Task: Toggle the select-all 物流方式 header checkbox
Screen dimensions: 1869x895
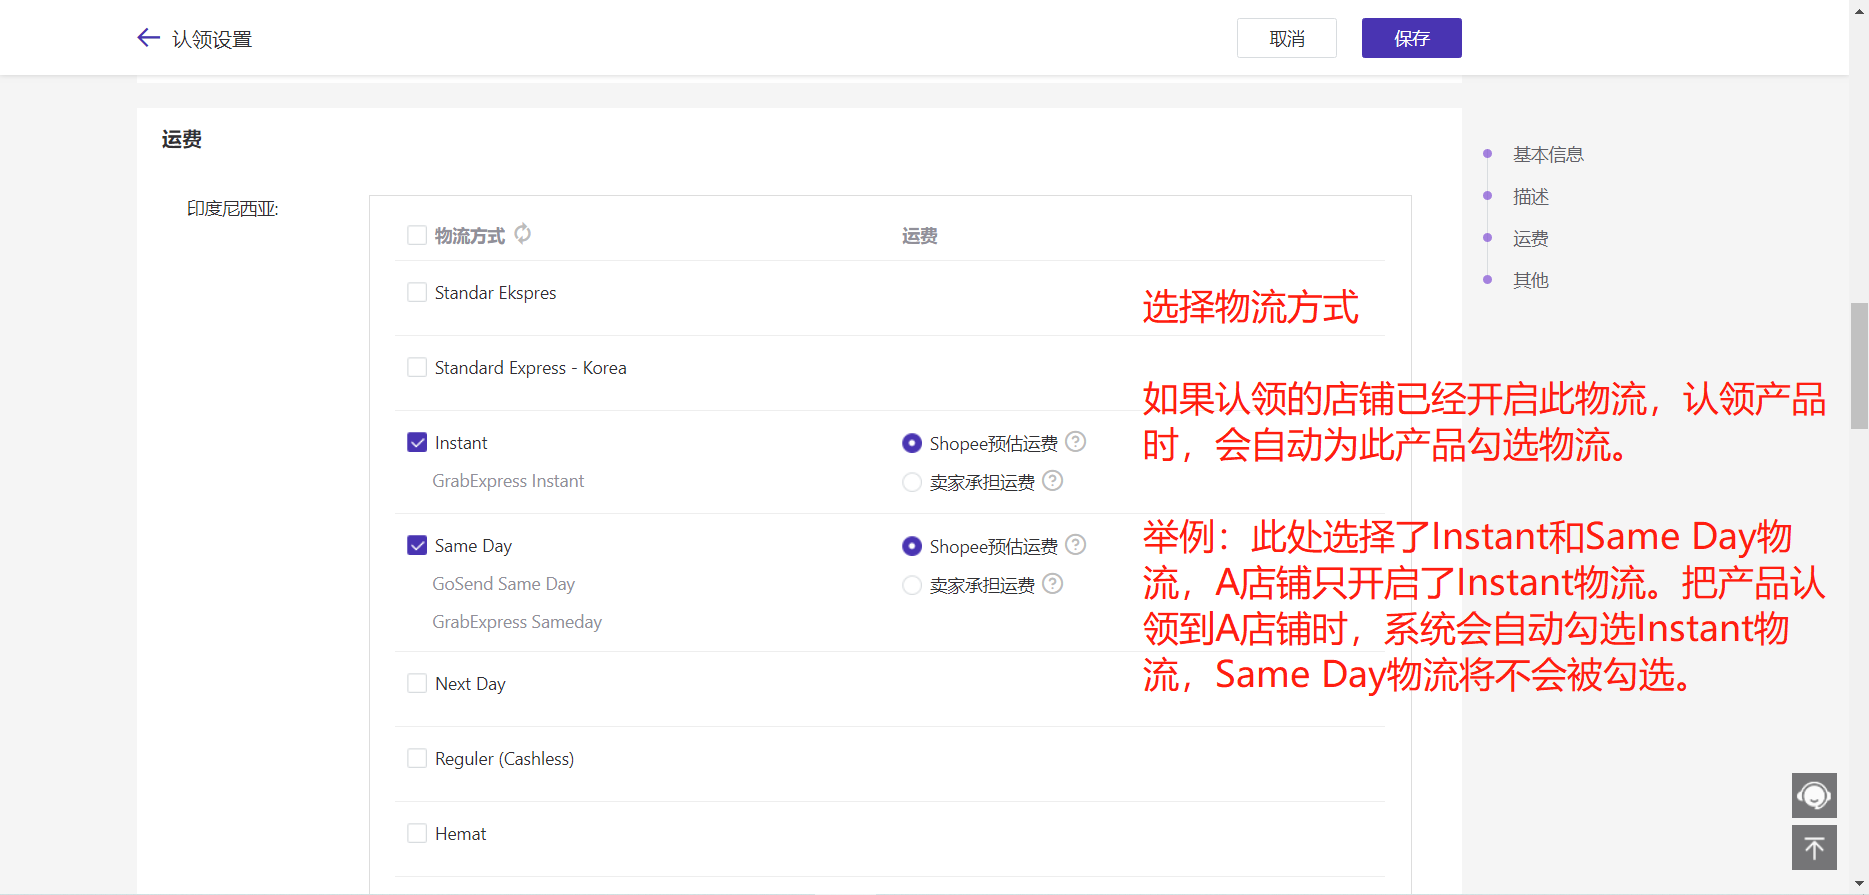Action: [x=417, y=236]
